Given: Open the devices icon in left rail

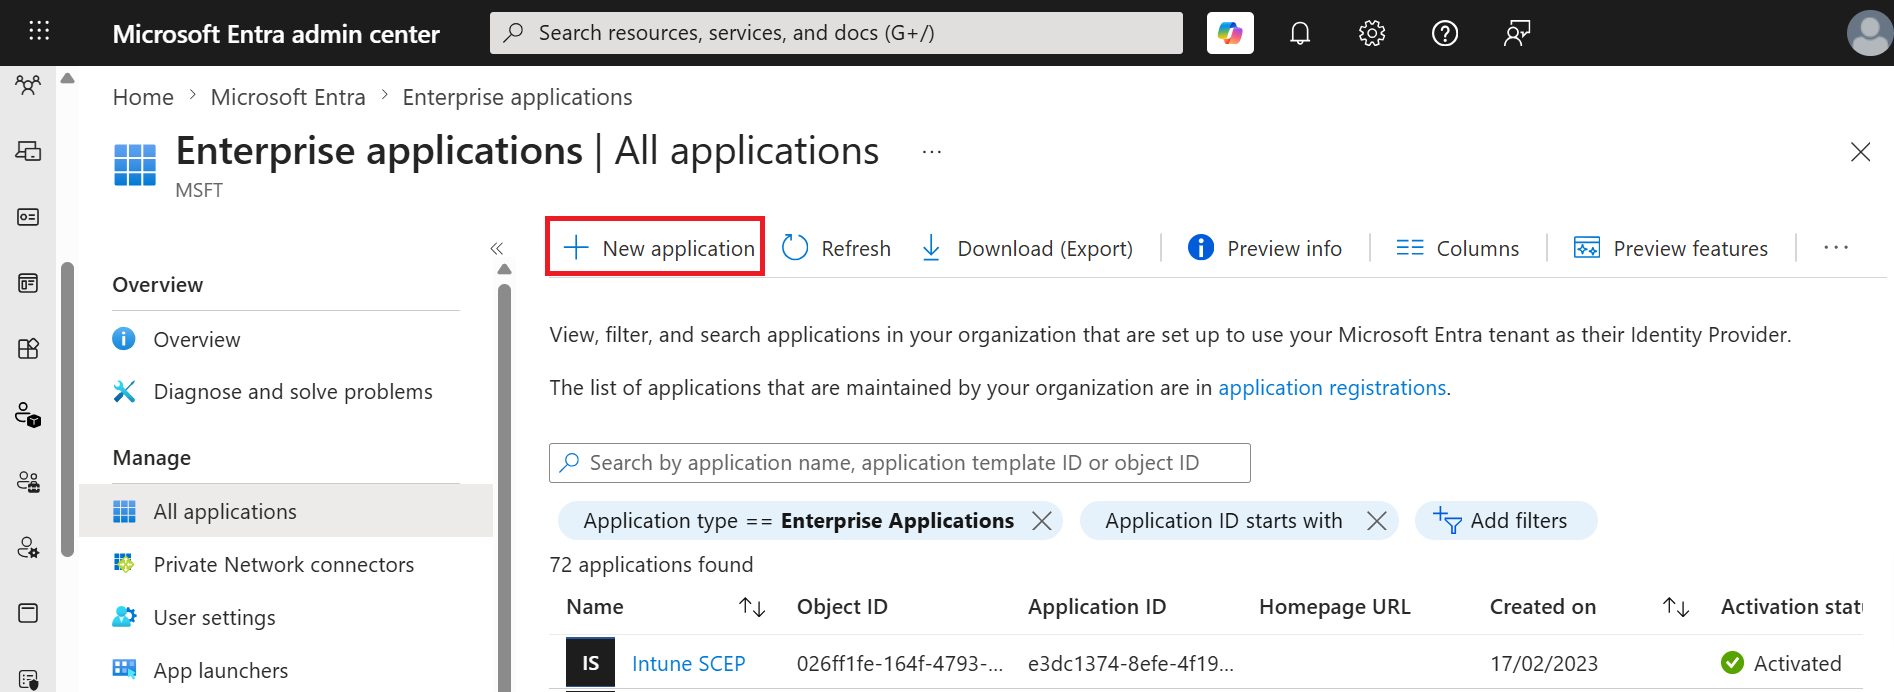Looking at the screenshot, I should [28, 151].
